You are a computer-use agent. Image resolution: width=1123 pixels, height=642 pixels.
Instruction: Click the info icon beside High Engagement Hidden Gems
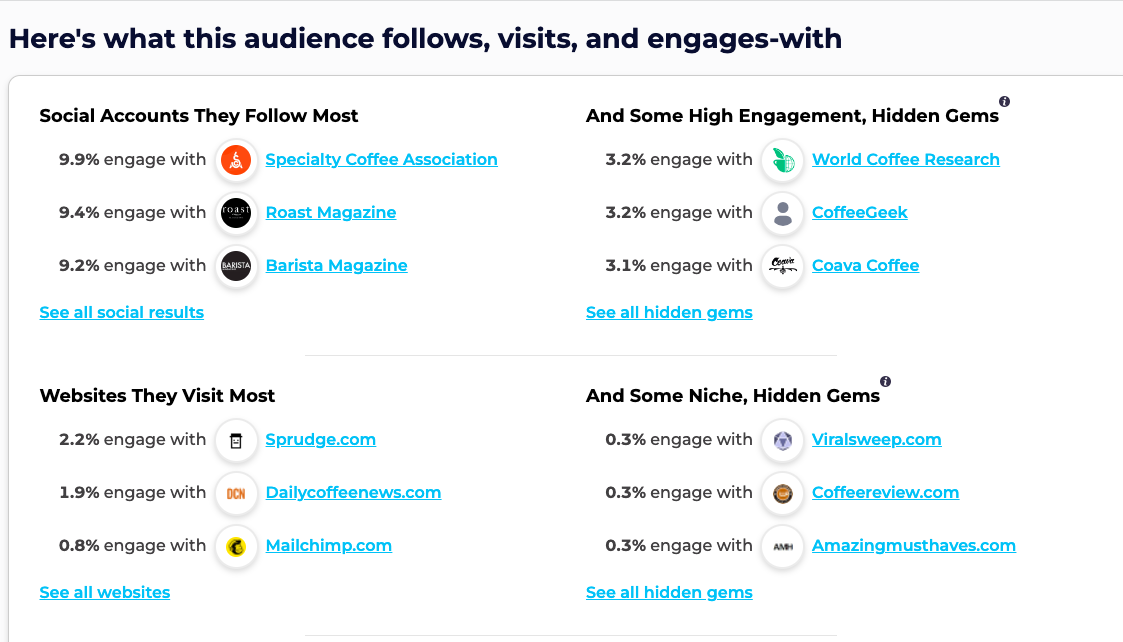point(1004,102)
